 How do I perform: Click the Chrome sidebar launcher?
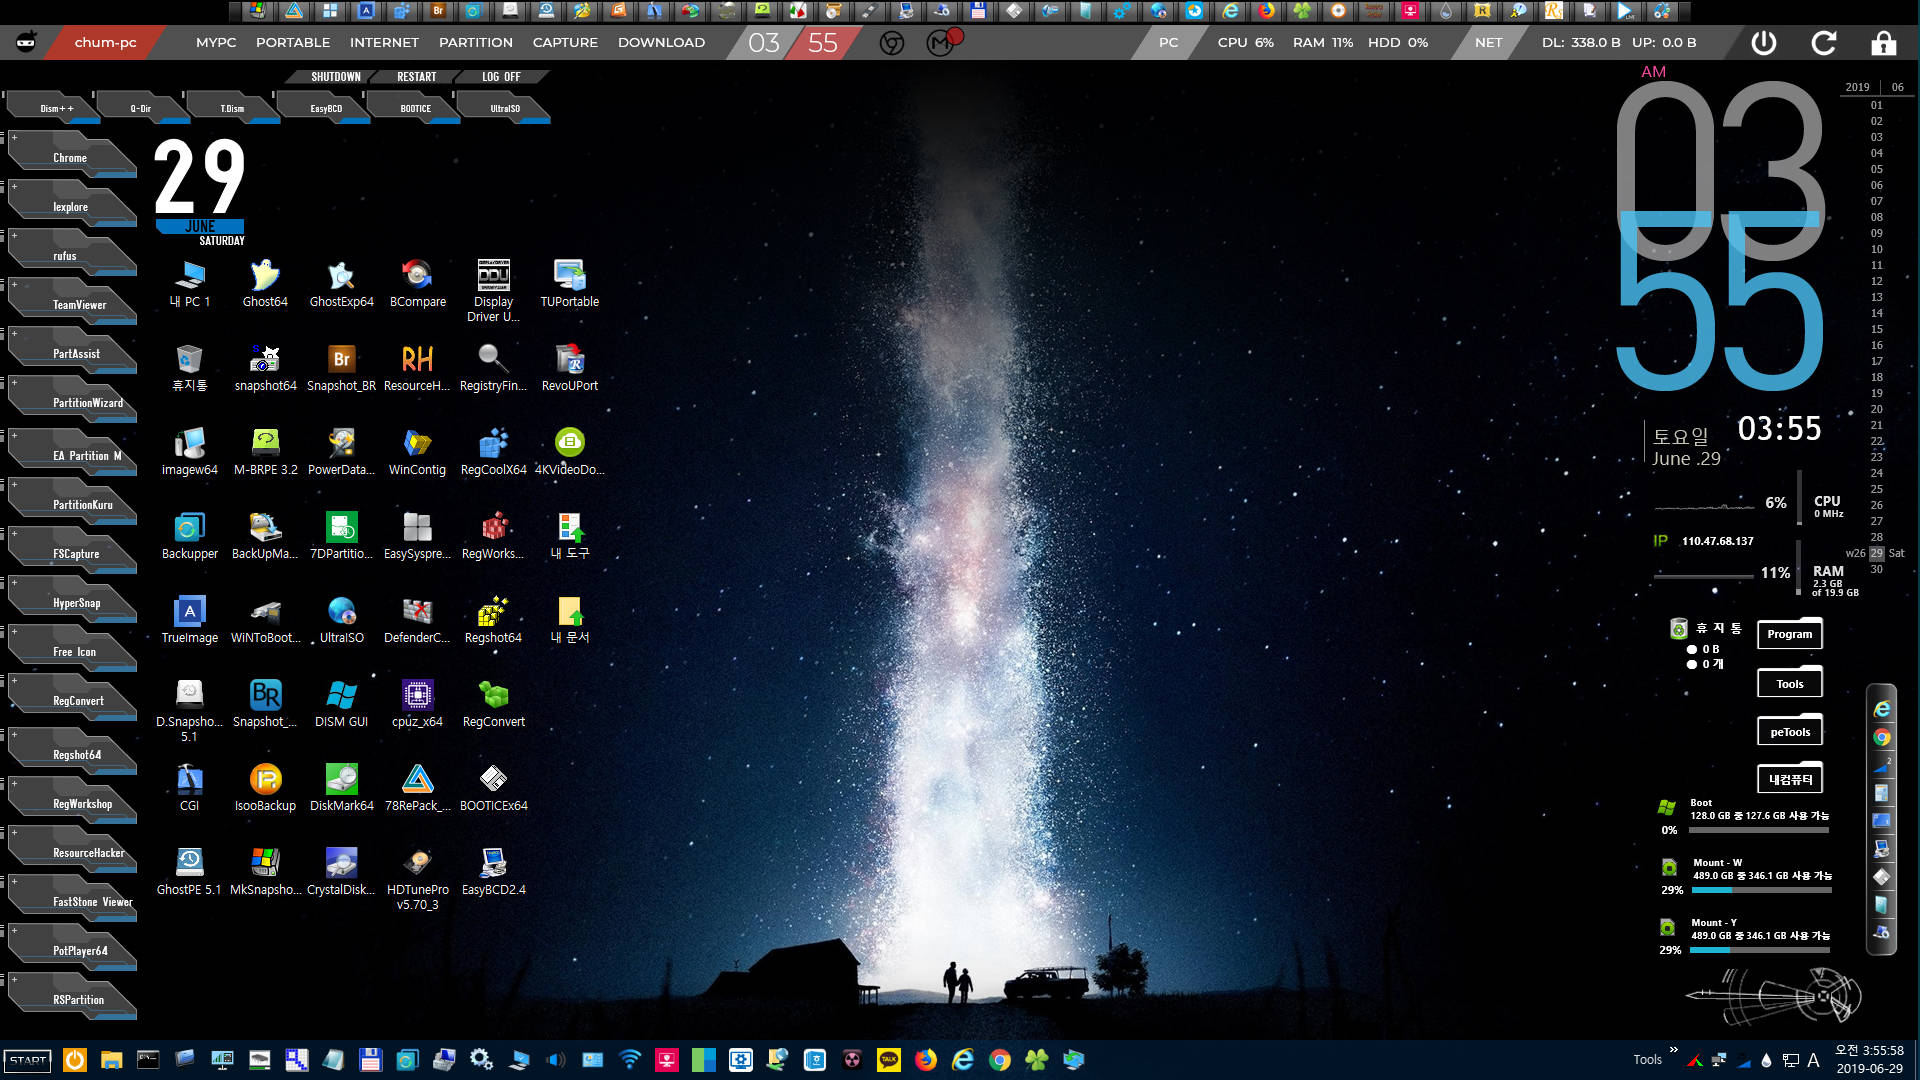(72, 157)
